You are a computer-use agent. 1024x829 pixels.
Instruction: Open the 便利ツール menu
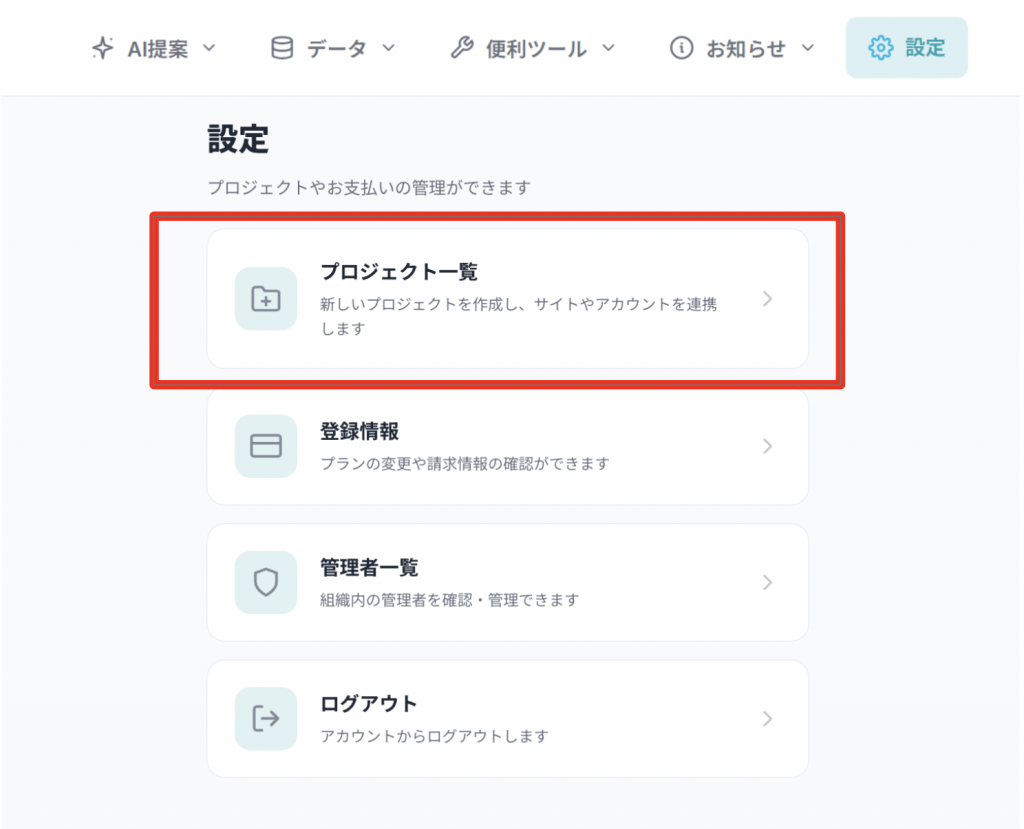click(x=535, y=48)
